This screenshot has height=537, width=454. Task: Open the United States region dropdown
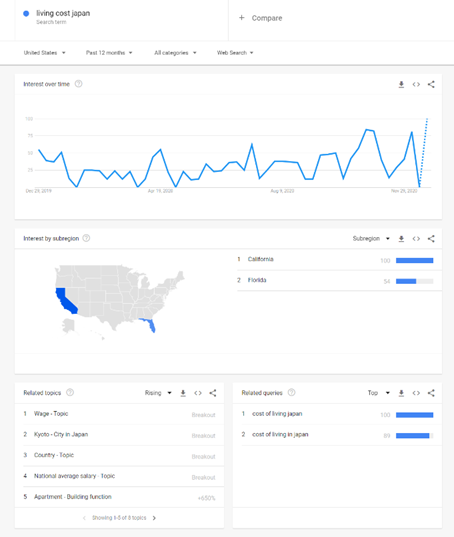45,53
